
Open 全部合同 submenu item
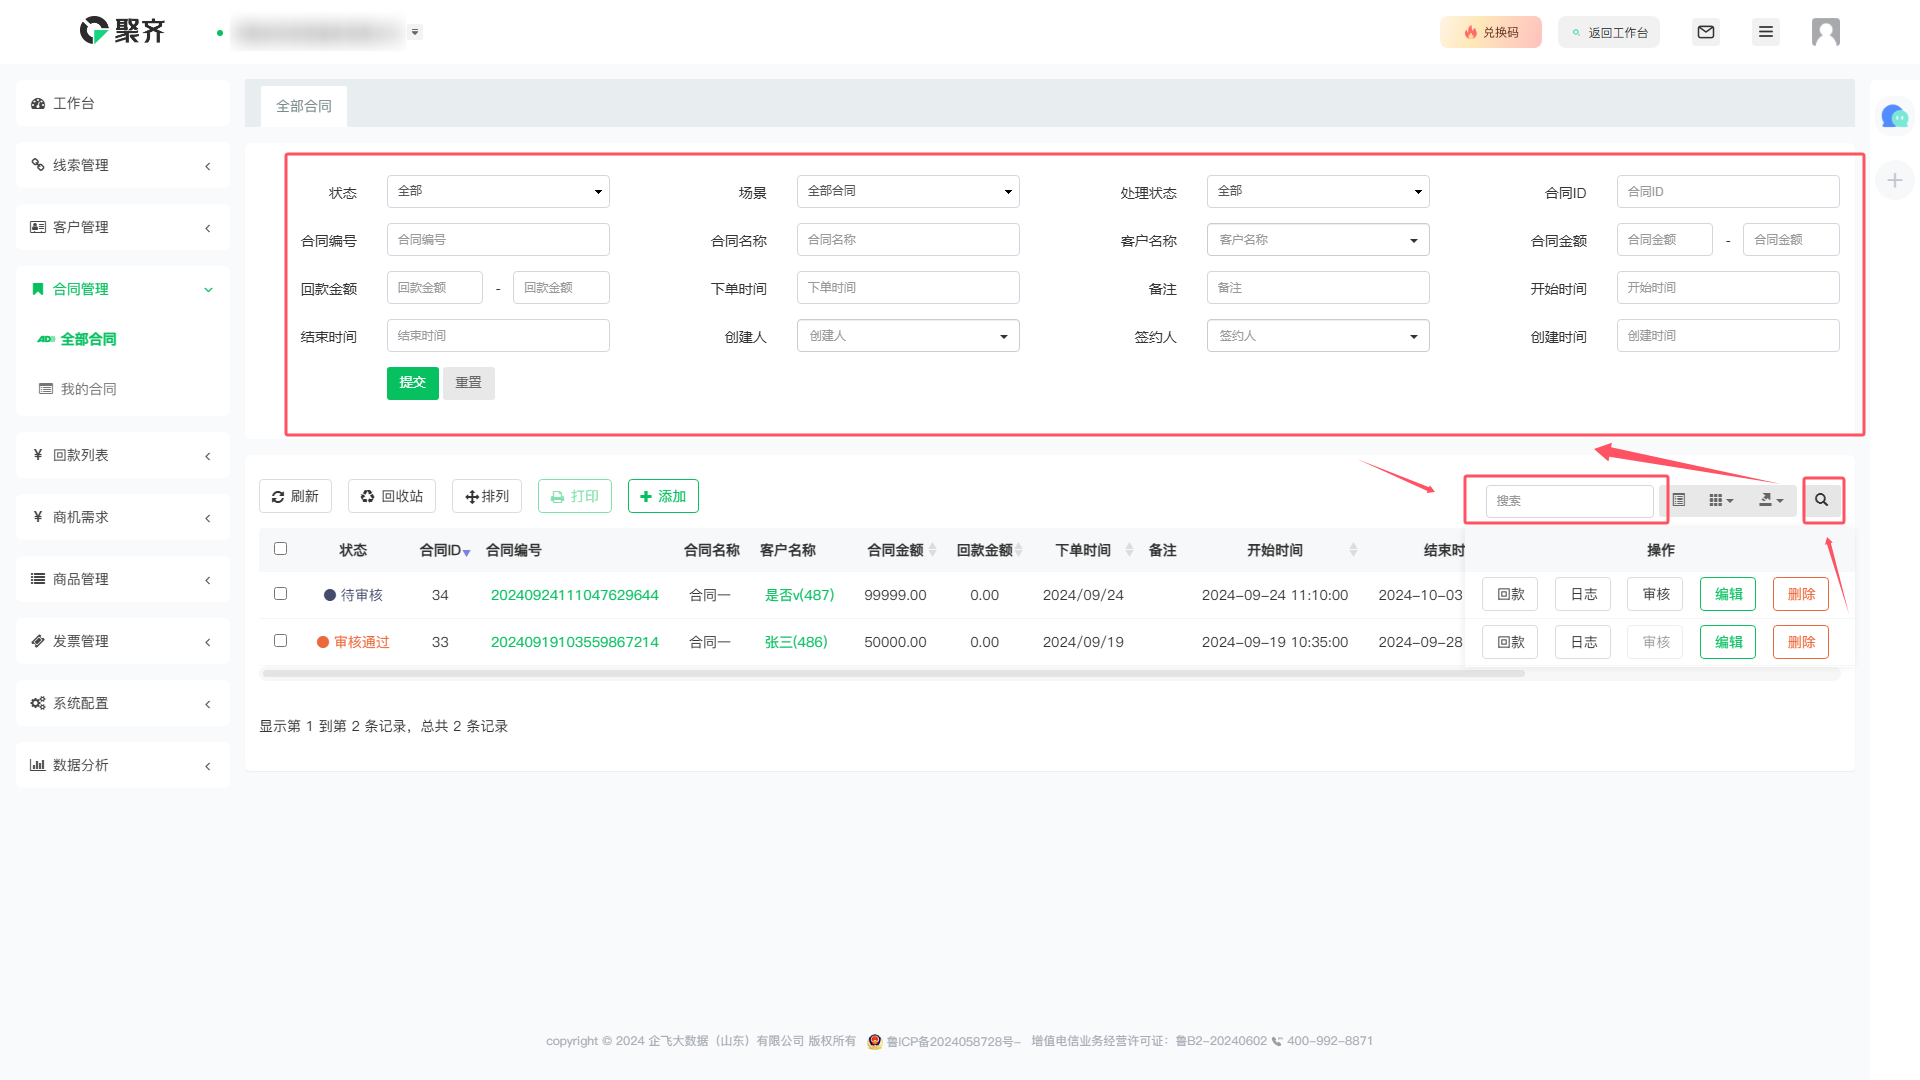[x=88, y=339]
